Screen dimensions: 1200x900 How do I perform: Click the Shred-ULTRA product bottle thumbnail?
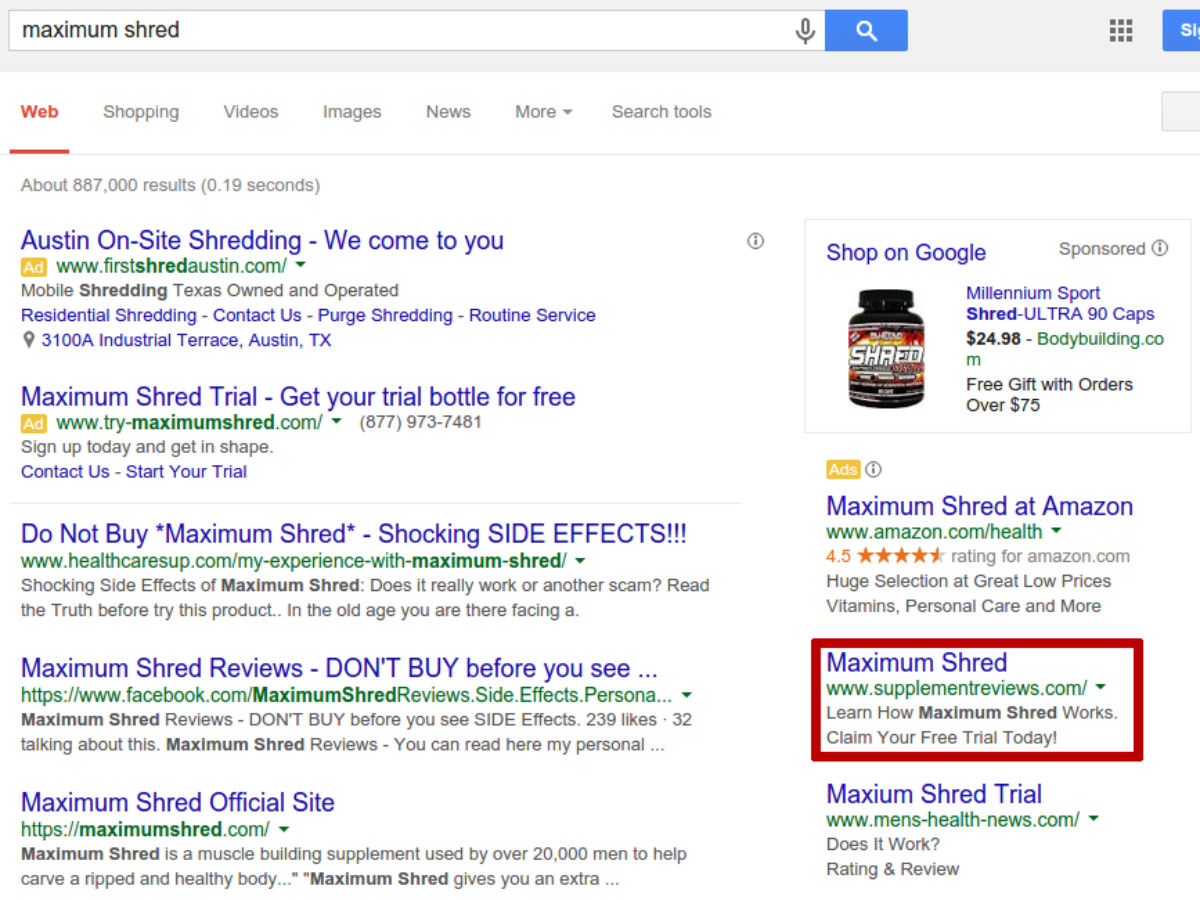coord(885,347)
